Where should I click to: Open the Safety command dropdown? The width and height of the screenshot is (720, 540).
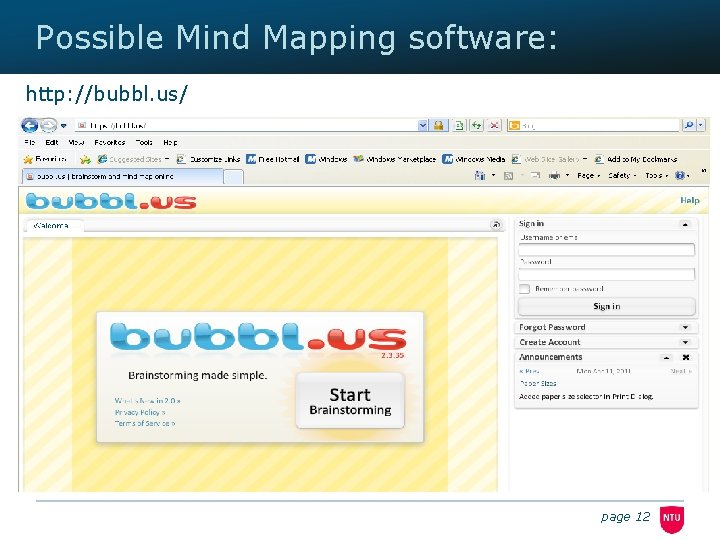[x=622, y=175]
